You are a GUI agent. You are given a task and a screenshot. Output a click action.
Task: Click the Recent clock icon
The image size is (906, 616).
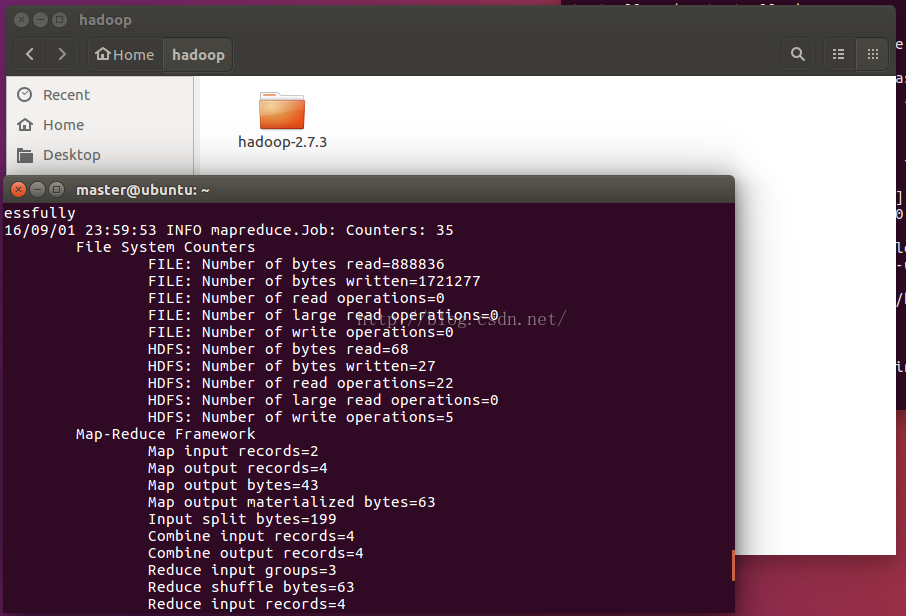click(24, 94)
